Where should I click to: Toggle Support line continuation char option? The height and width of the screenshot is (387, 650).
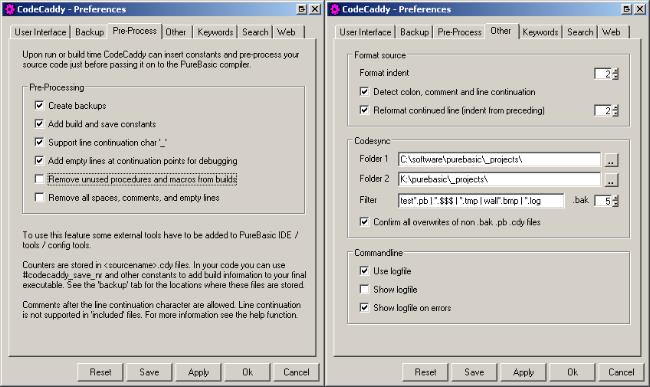pyautogui.click(x=39, y=142)
